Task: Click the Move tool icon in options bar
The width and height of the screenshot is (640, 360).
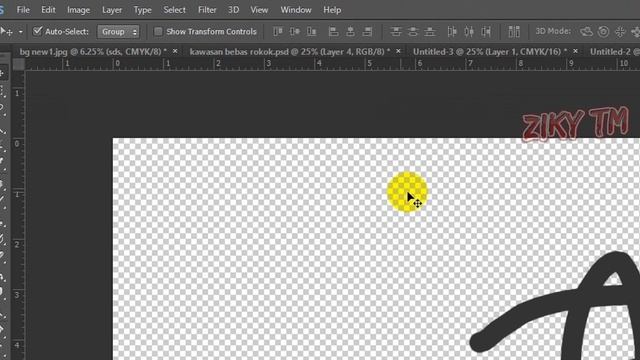Action: 6,31
